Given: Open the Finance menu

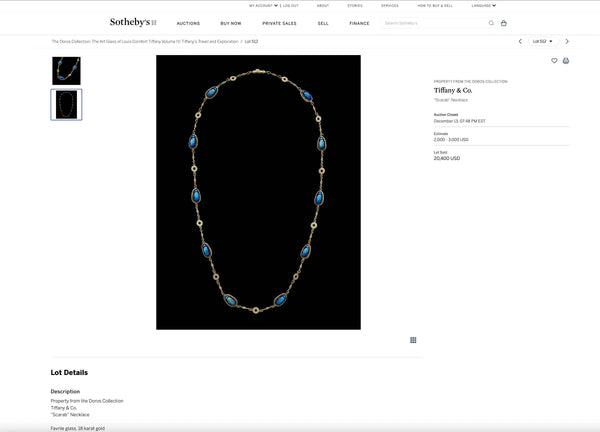Looking at the screenshot, I should coord(359,23).
